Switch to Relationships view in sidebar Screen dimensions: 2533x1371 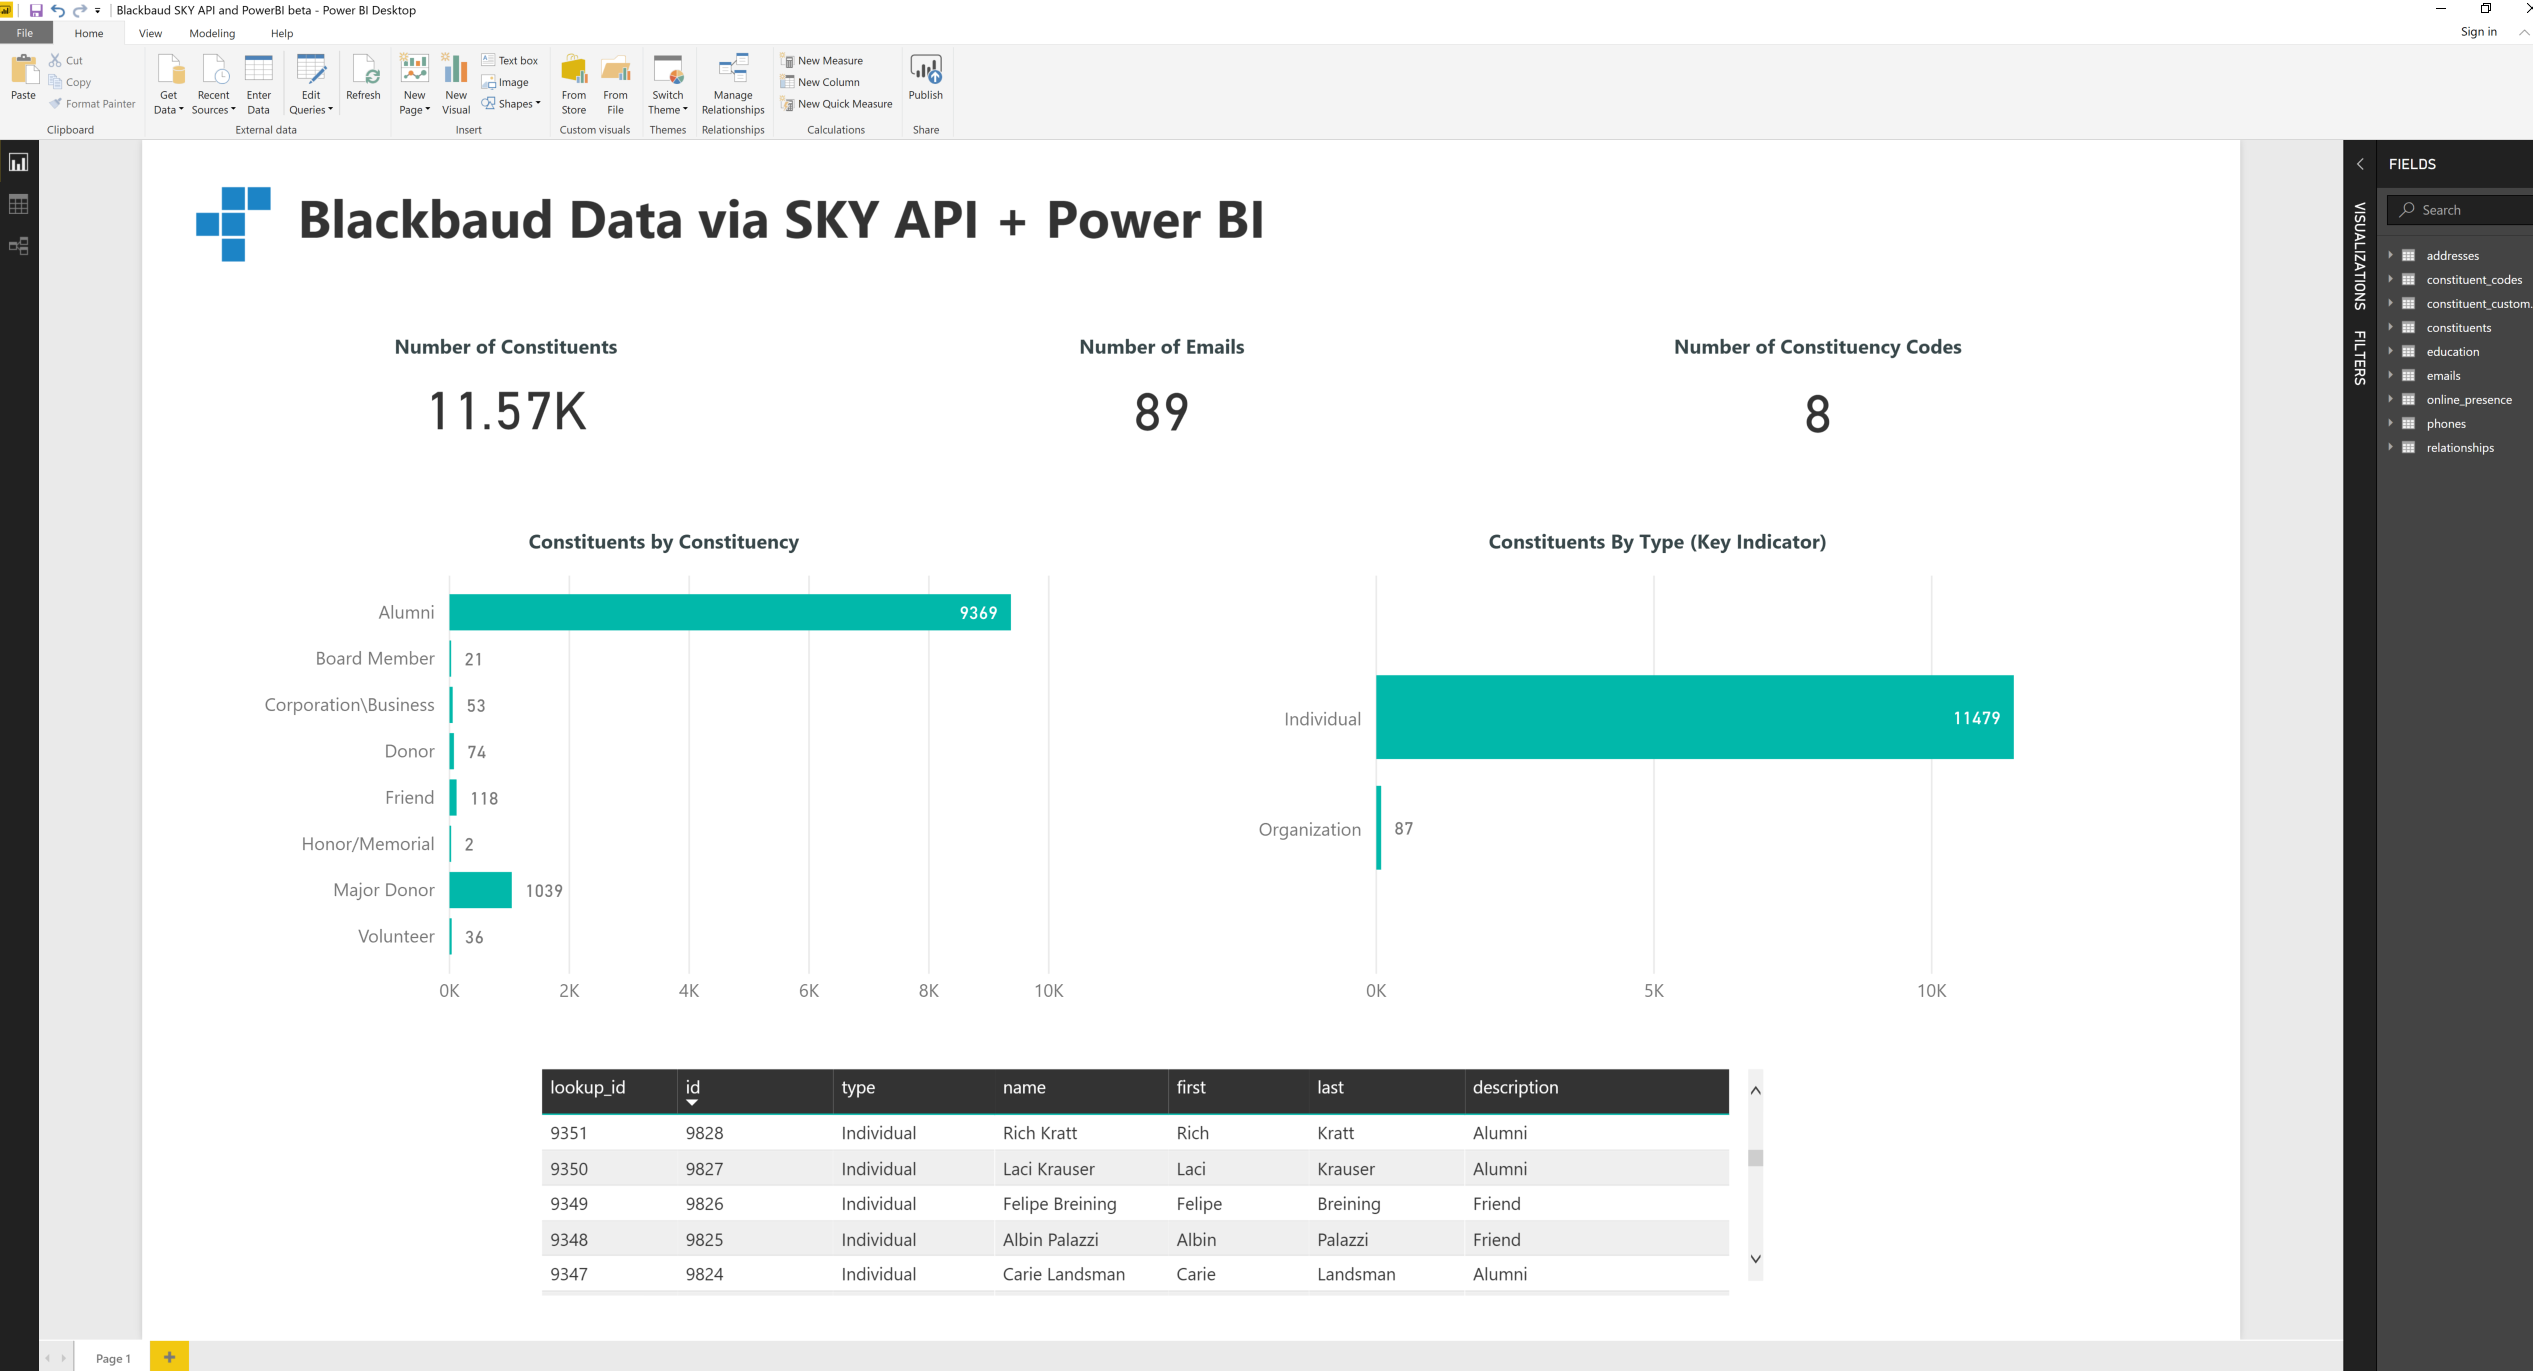(x=18, y=246)
